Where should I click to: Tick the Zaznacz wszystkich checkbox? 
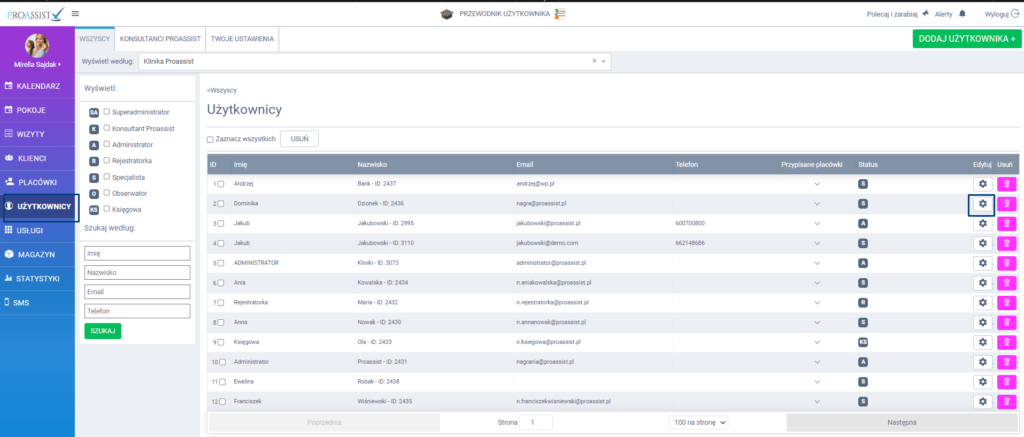tap(210, 139)
